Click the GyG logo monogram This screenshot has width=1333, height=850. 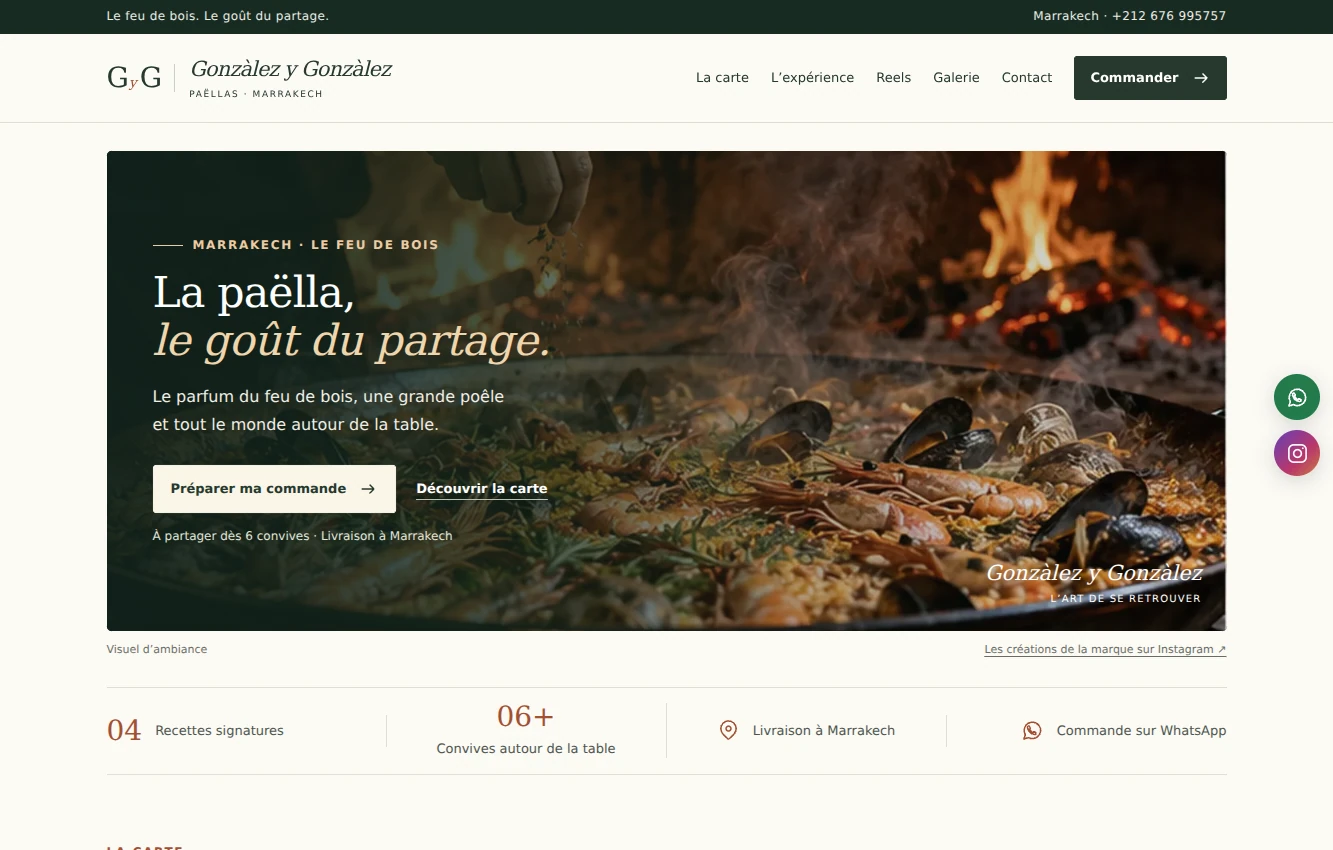point(134,78)
